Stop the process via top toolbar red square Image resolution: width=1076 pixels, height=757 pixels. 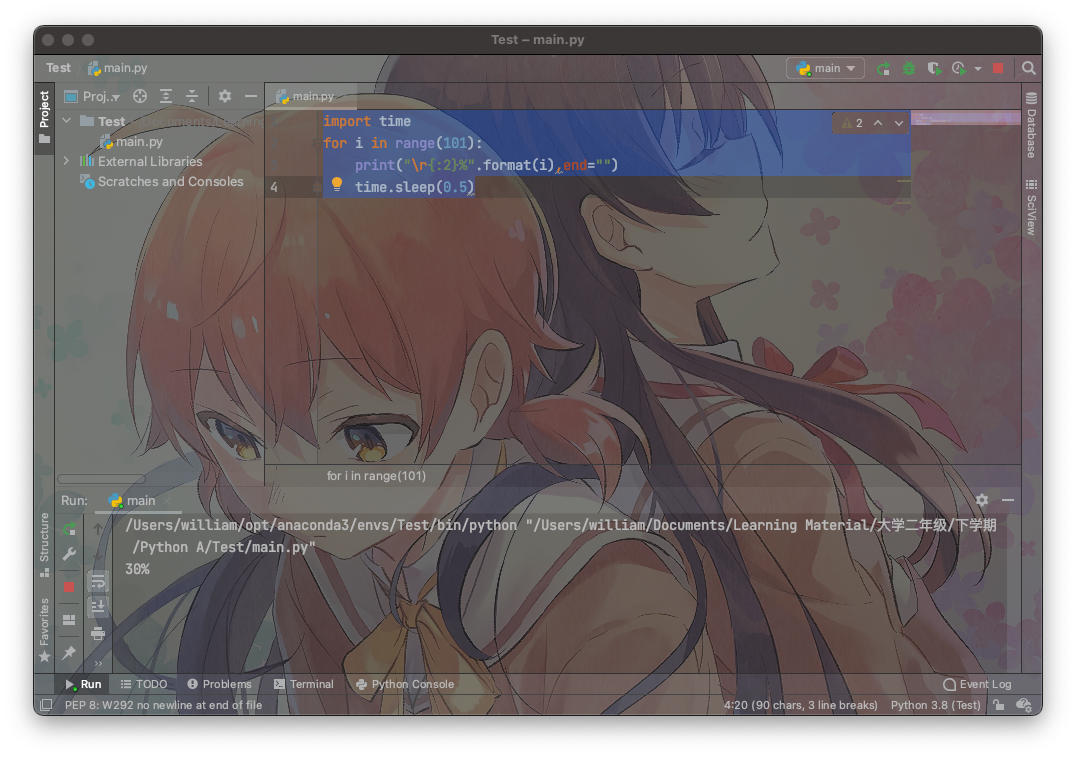pyautogui.click(x=998, y=68)
